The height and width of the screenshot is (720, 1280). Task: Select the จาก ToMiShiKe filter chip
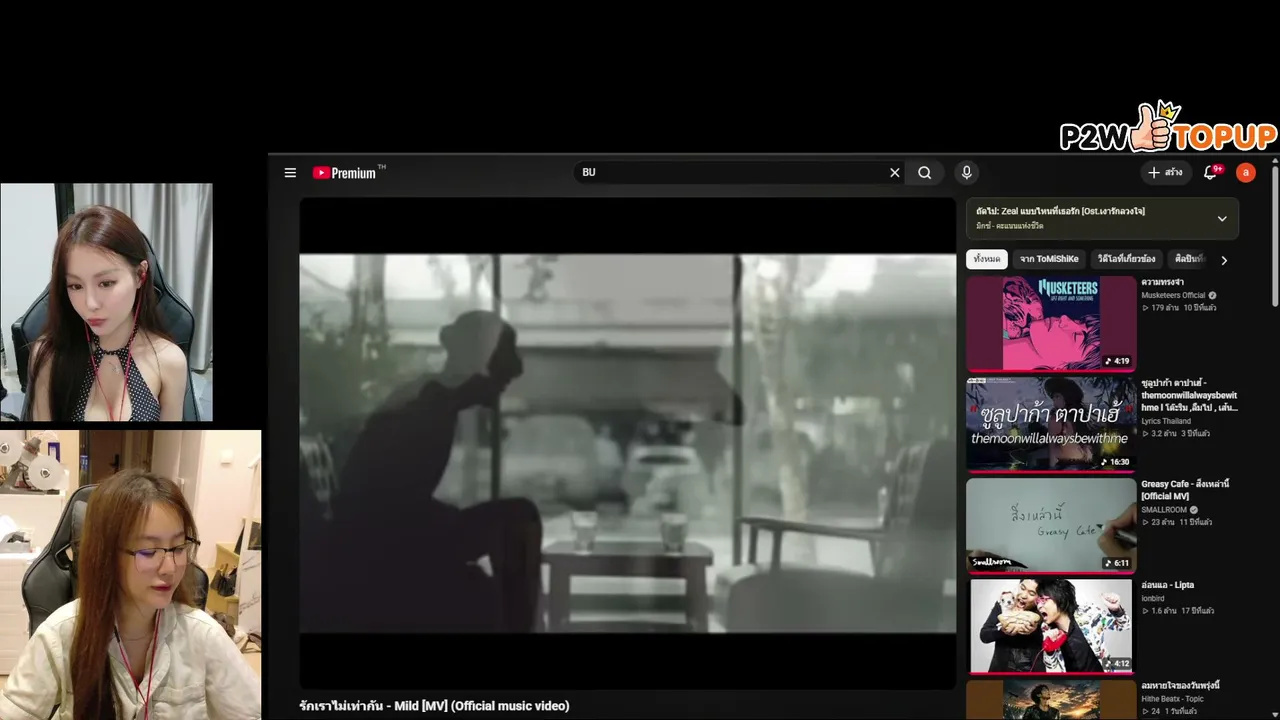pos(1049,259)
